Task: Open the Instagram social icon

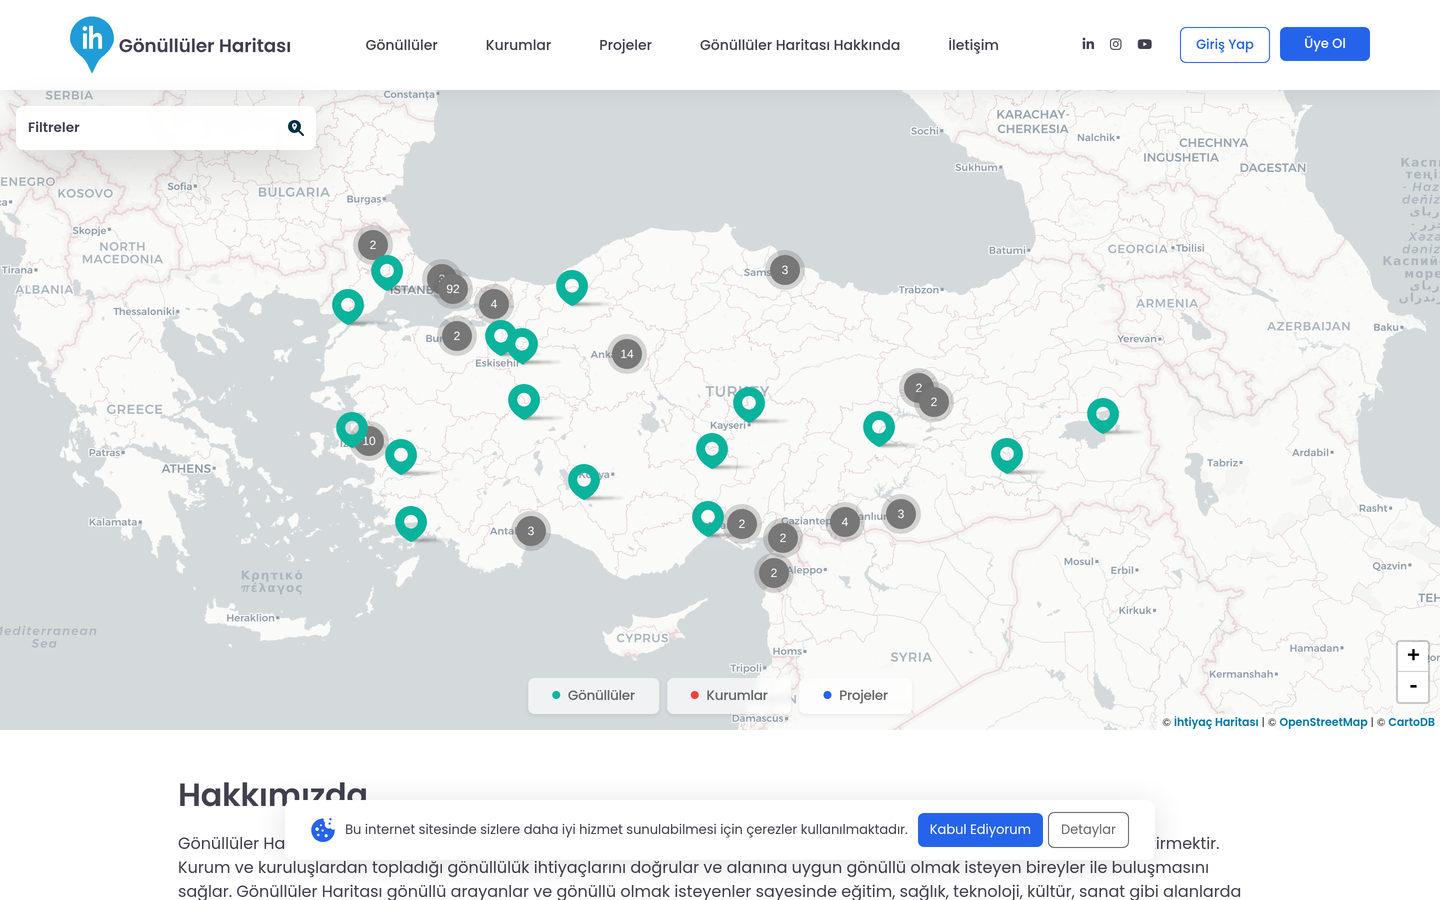Action: (1116, 44)
